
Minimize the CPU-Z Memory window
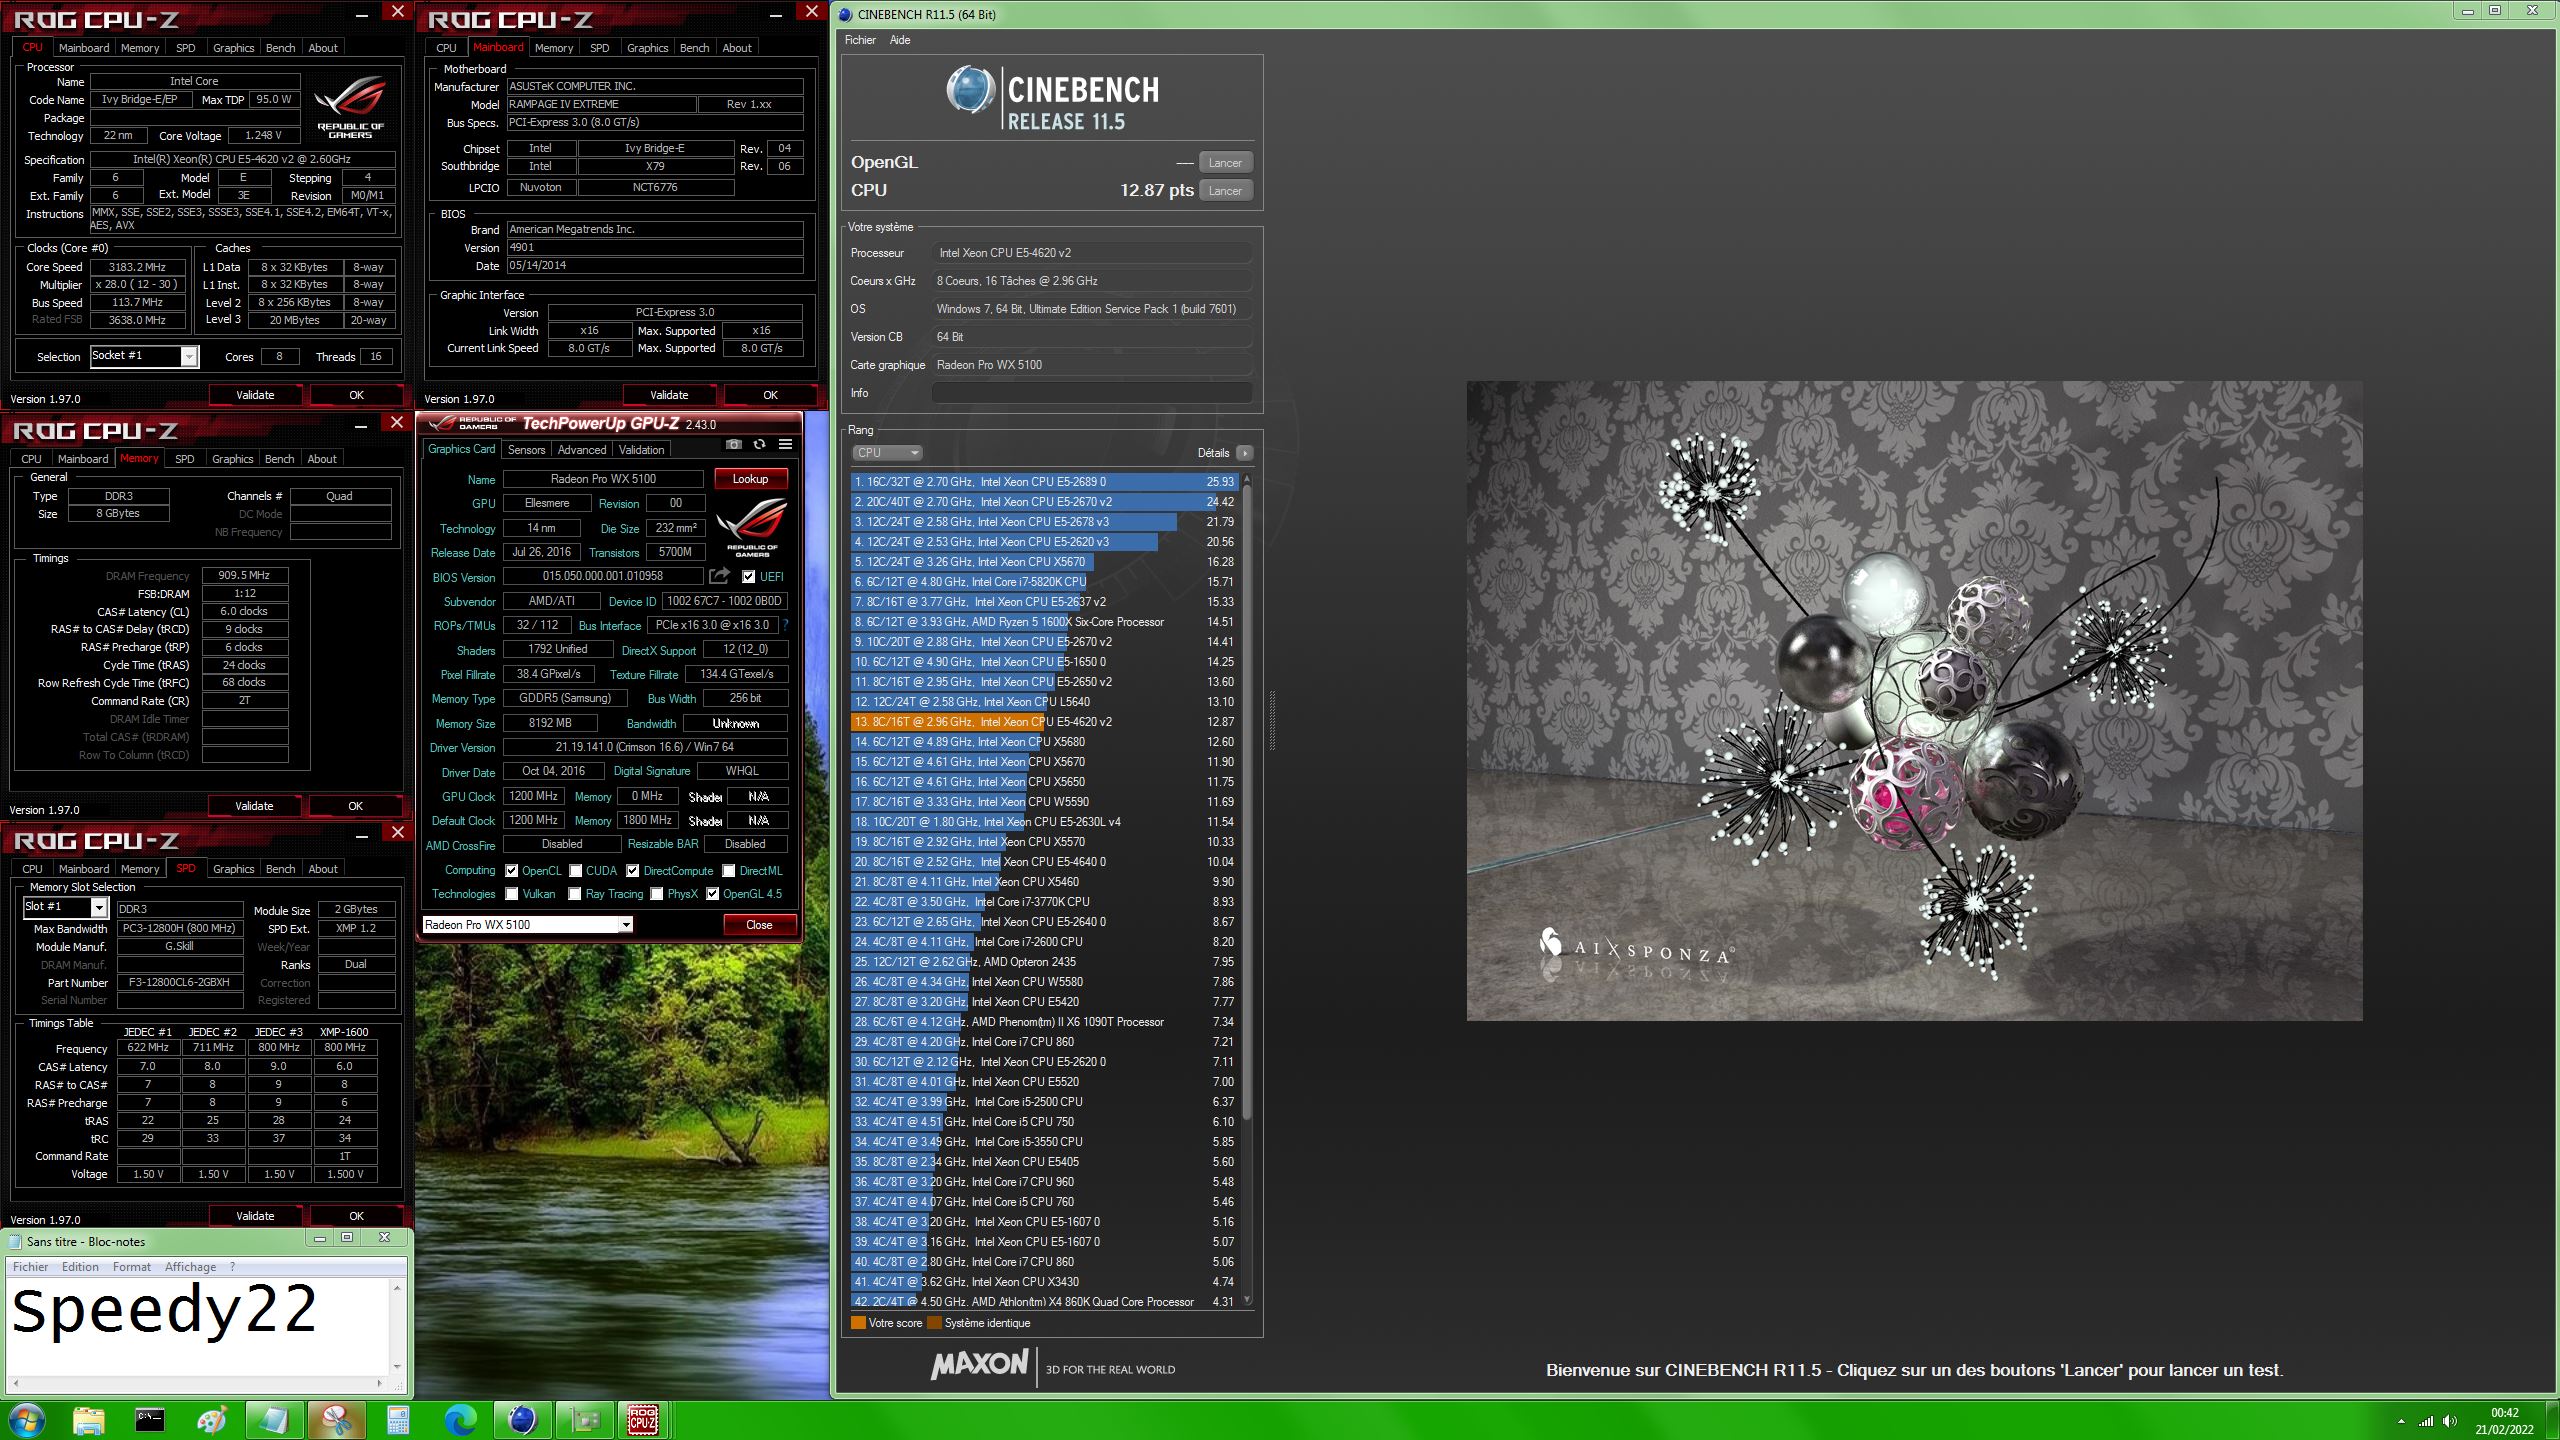click(x=362, y=425)
